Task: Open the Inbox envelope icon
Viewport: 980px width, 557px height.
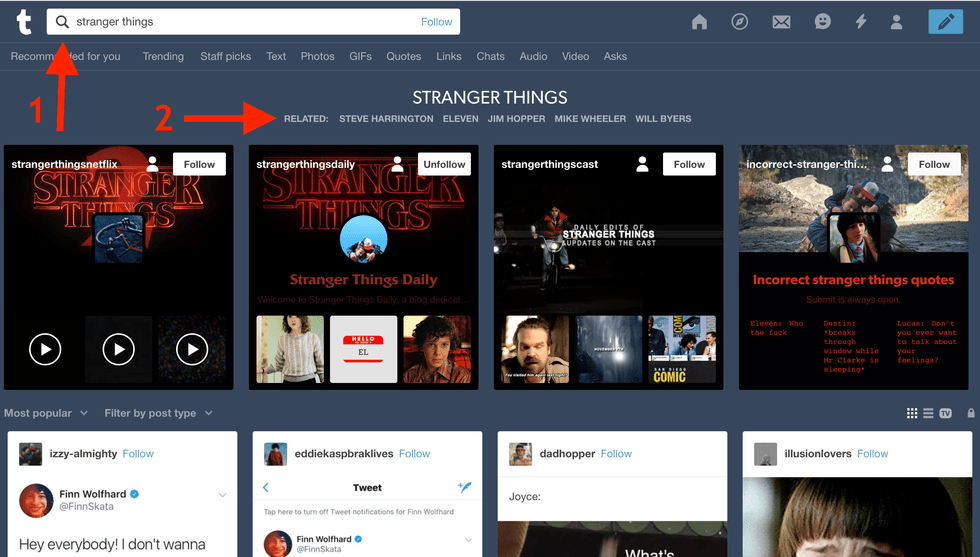Action: point(781,22)
